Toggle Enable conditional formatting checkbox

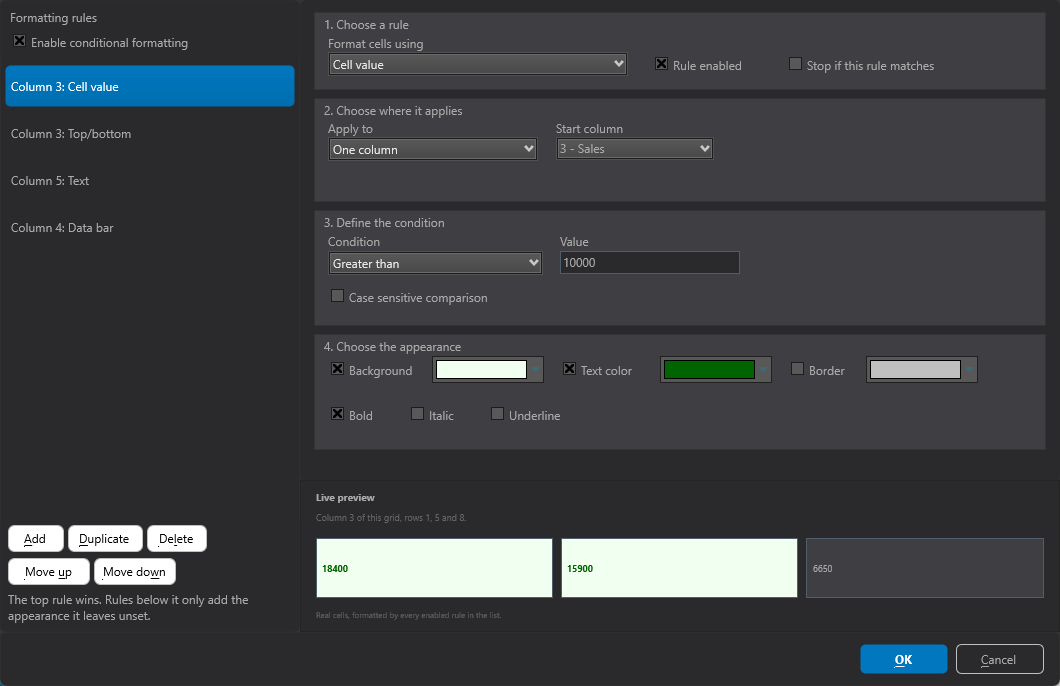pyautogui.click(x=20, y=41)
